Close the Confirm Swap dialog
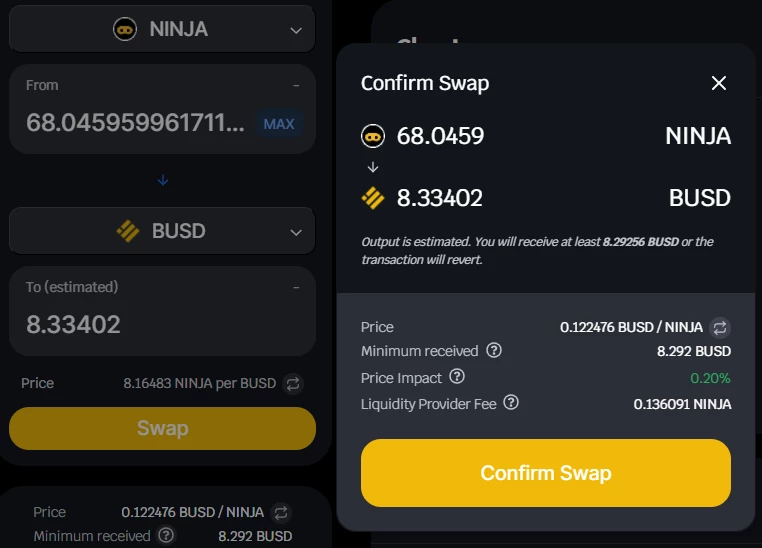The image size is (762, 548). (x=719, y=83)
